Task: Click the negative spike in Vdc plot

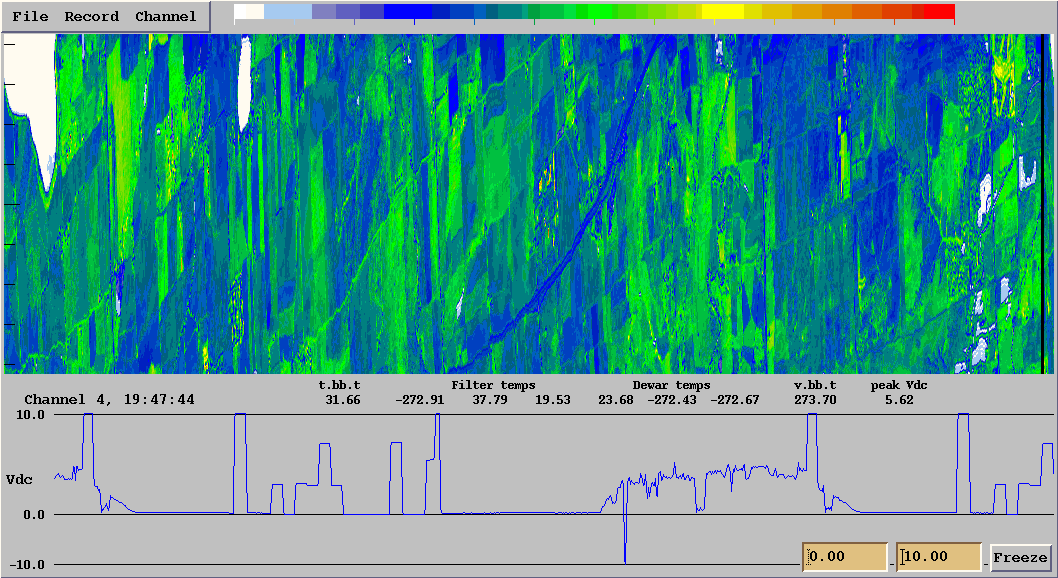Action: [x=625, y=533]
